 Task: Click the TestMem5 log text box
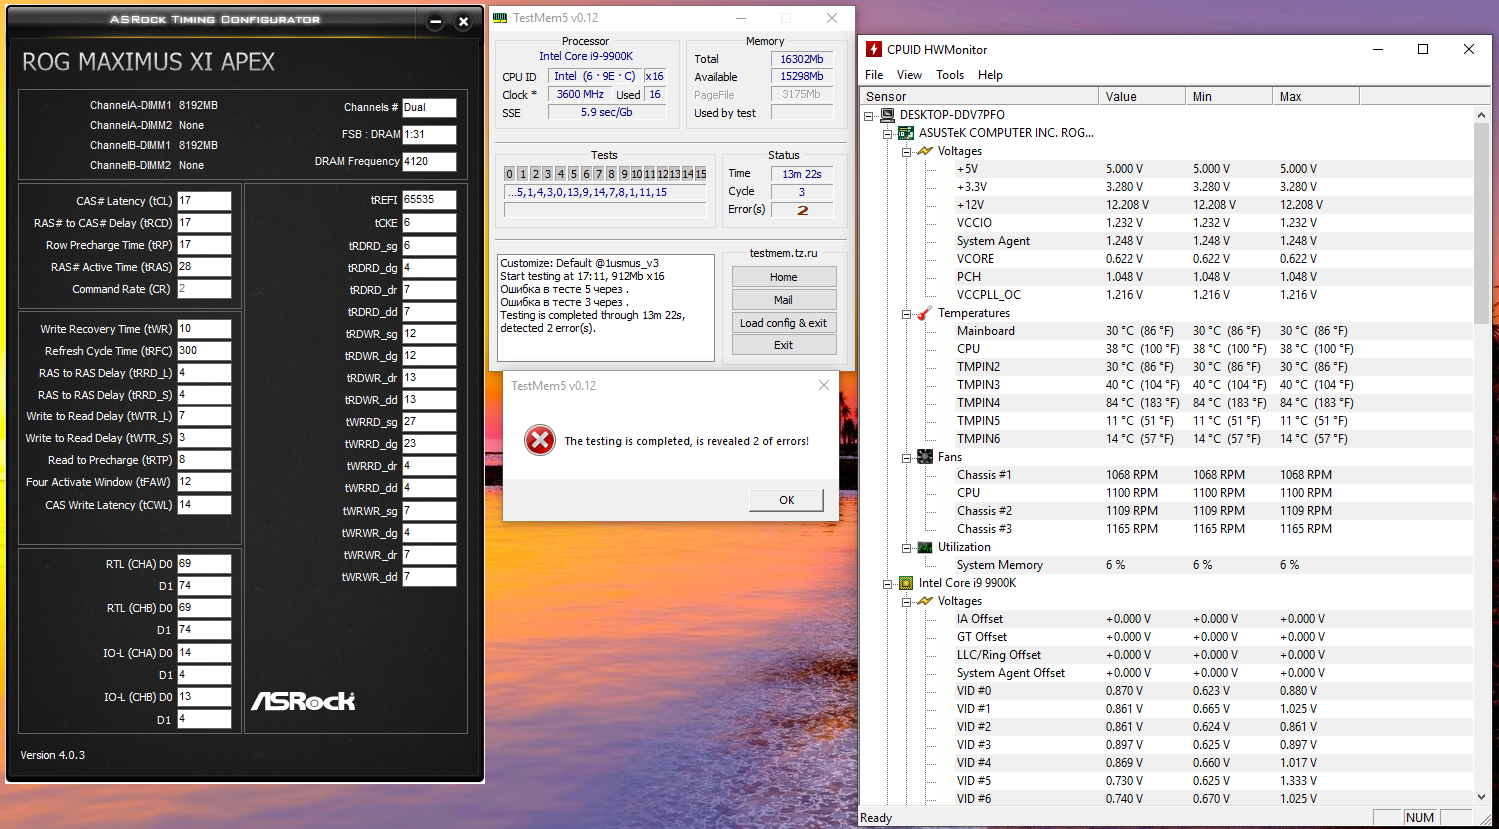(x=606, y=308)
